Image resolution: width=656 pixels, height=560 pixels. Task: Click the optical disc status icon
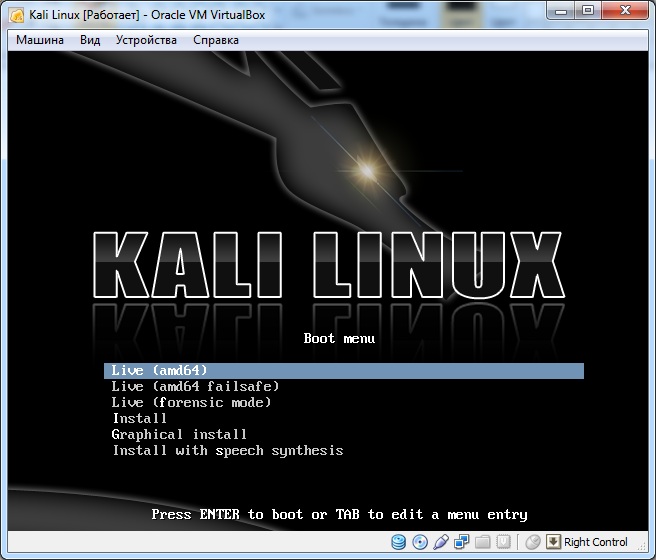(420, 542)
